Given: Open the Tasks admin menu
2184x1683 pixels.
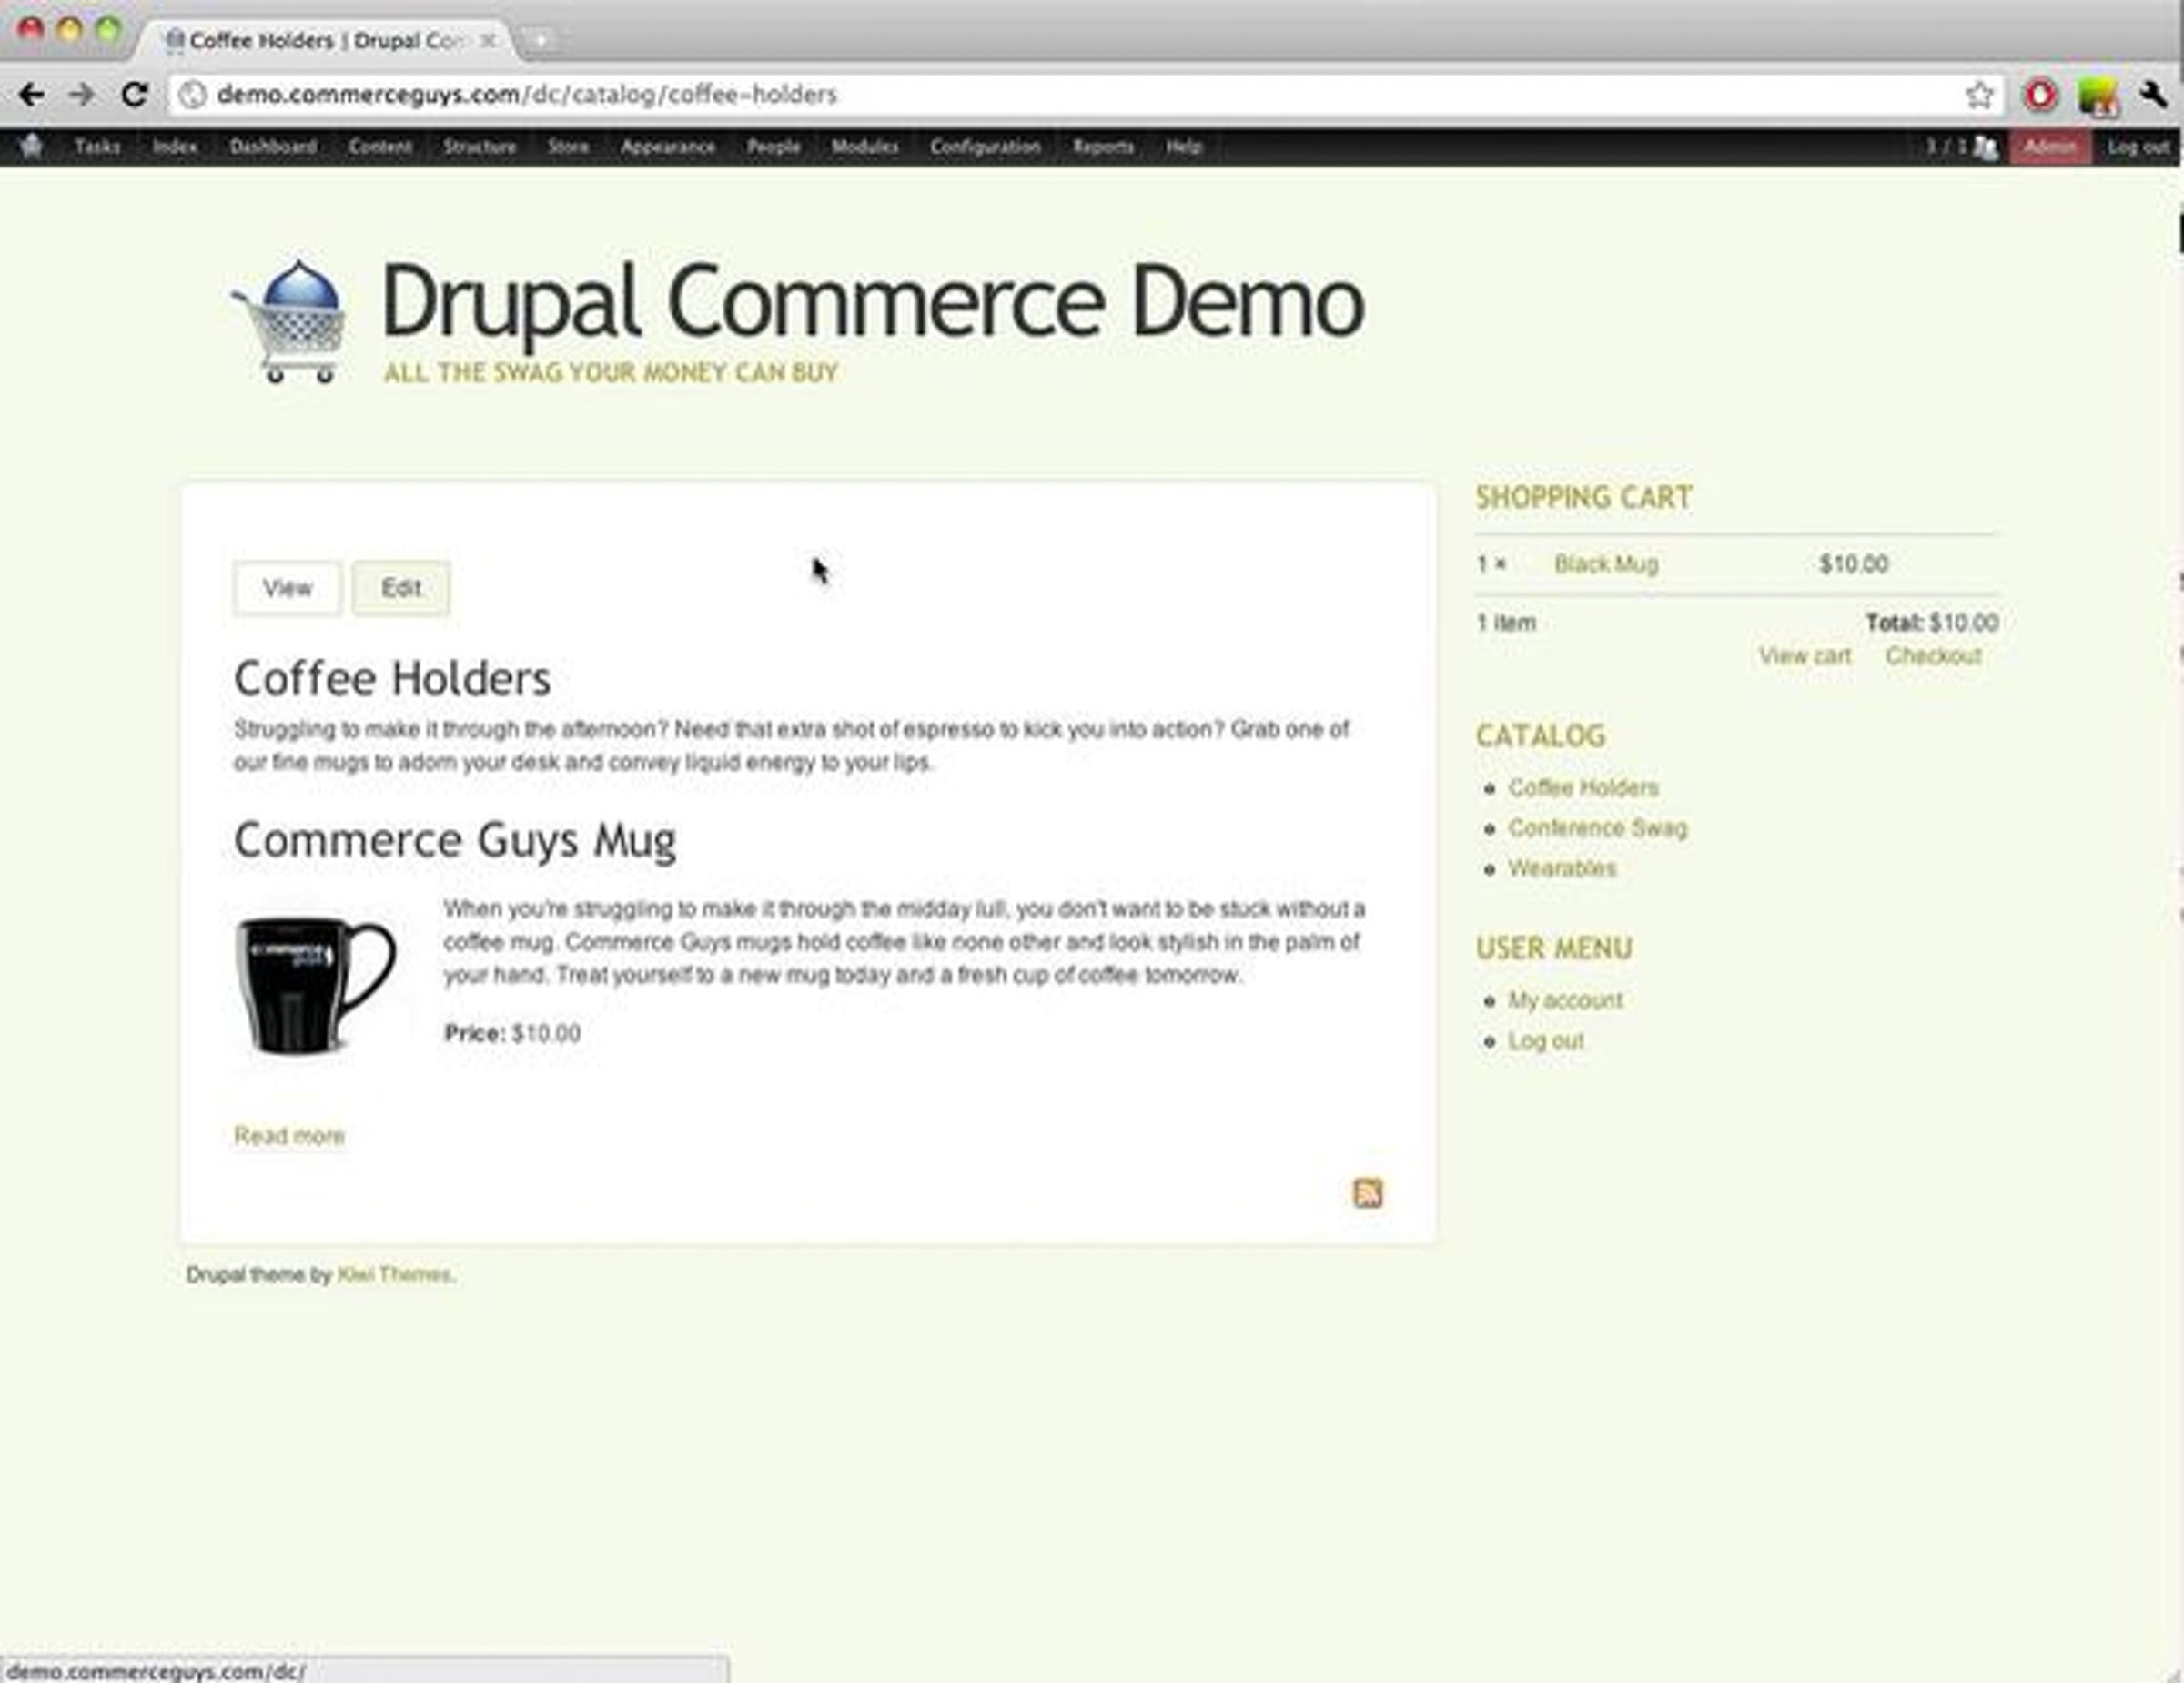Looking at the screenshot, I should pos(97,147).
